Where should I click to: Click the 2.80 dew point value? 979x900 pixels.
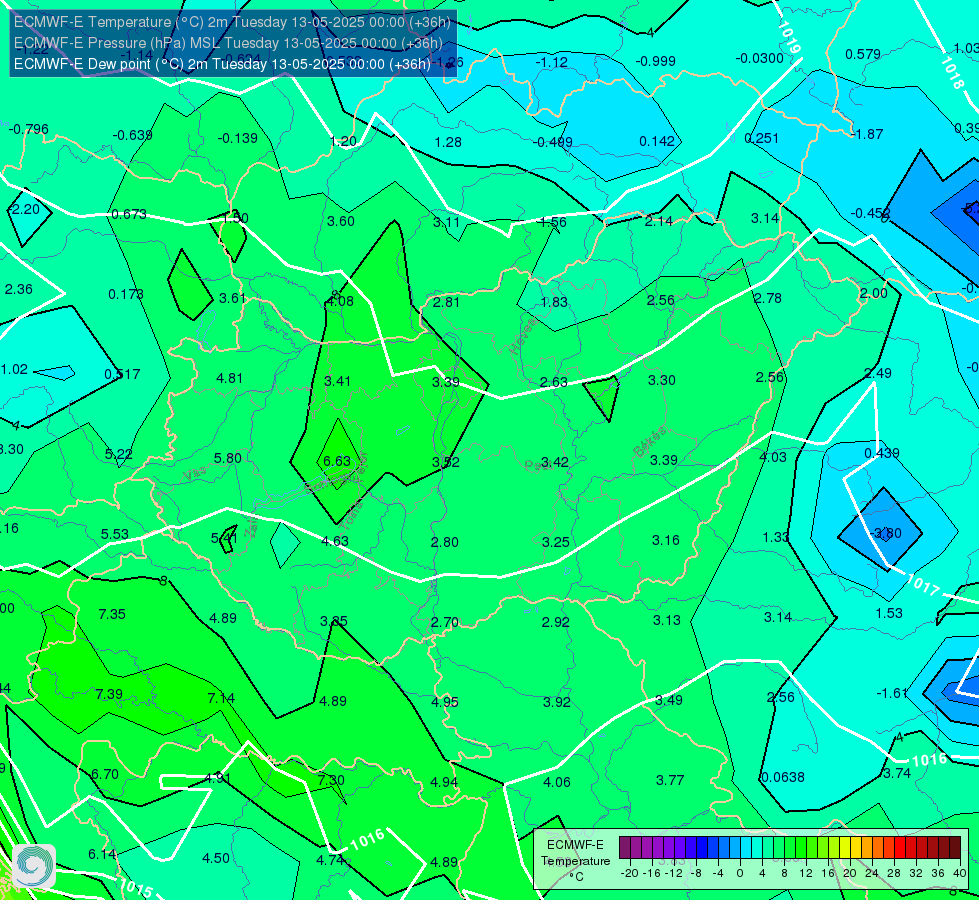[445, 541]
